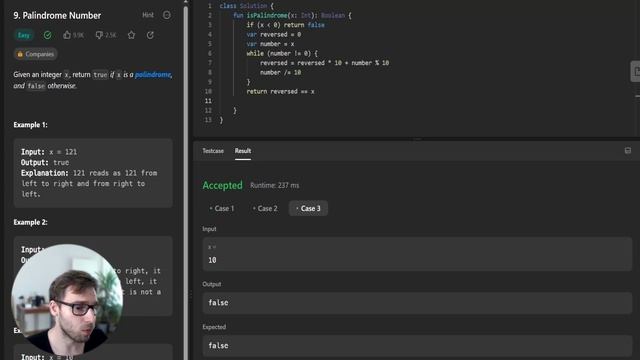
Task: Click the share arrow icon
Action: click(x=150, y=35)
